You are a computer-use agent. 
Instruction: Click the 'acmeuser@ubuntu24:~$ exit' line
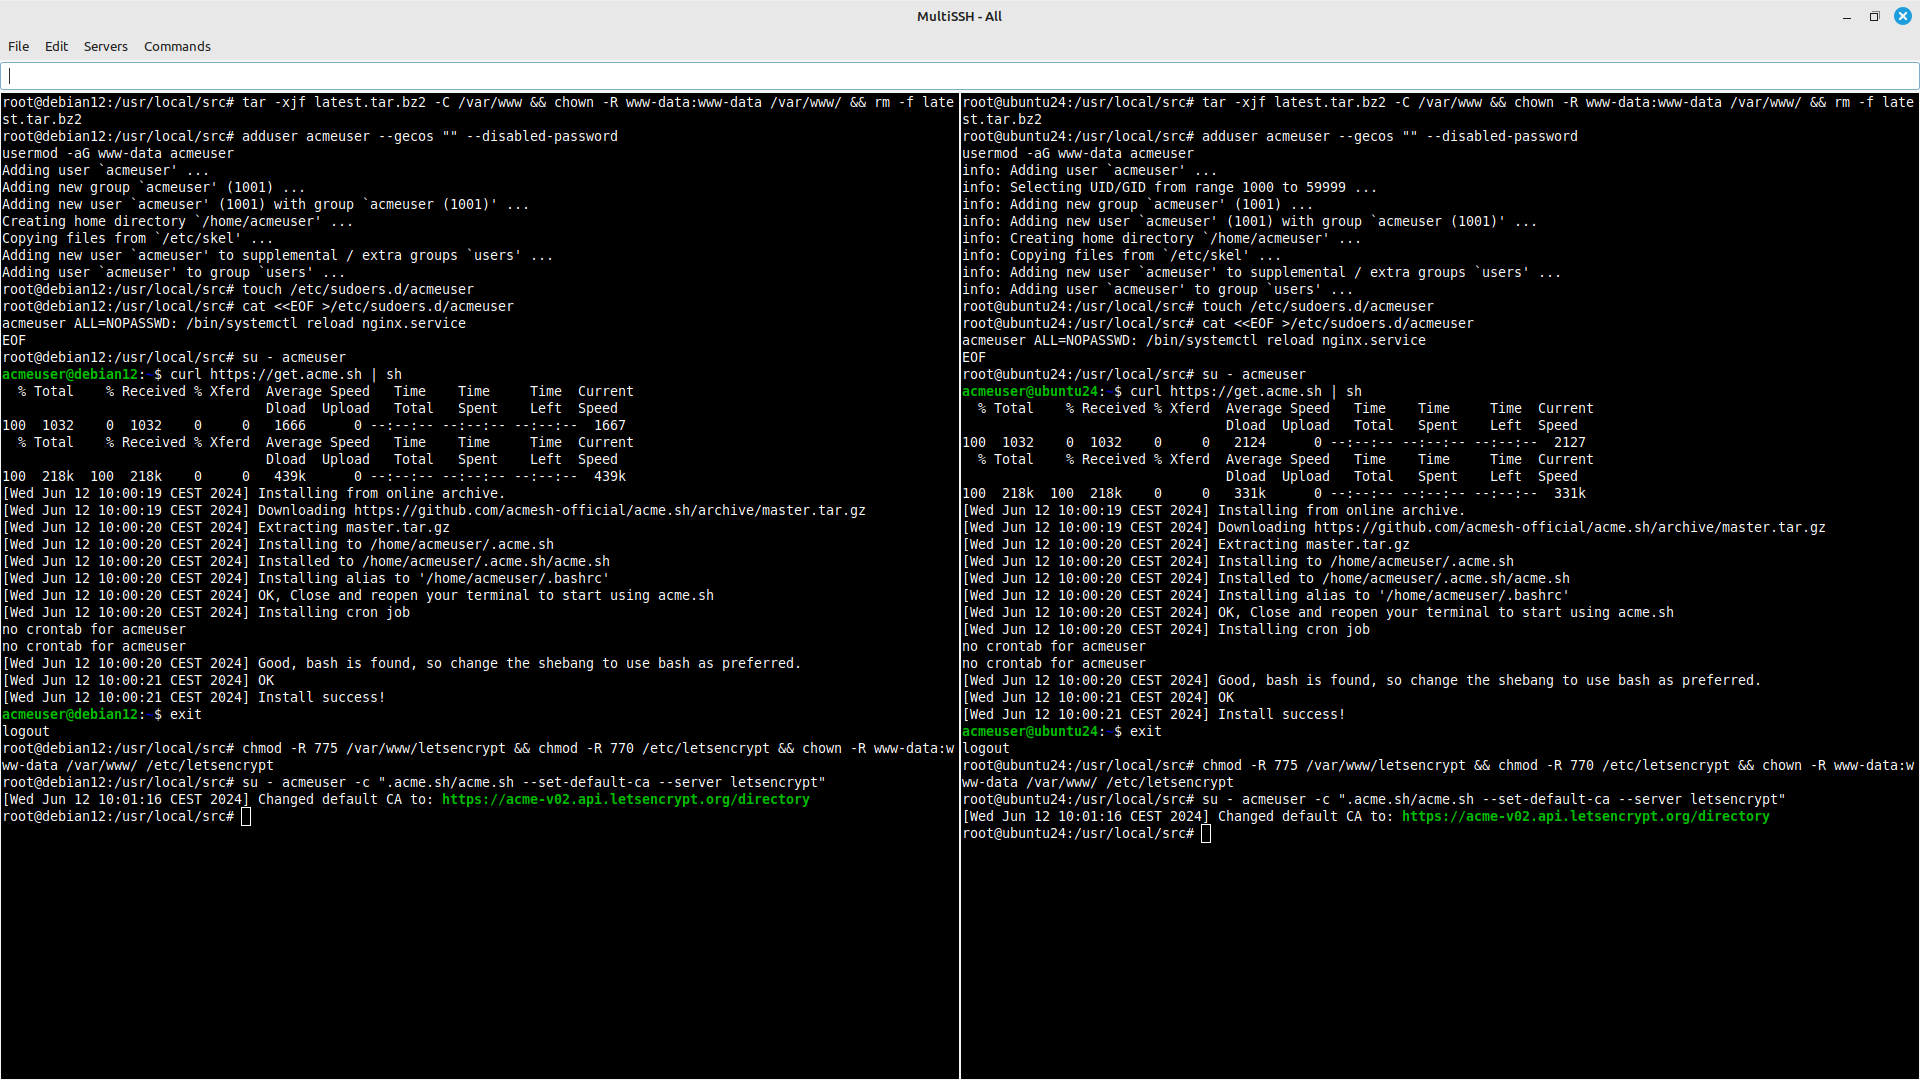click(x=1062, y=731)
